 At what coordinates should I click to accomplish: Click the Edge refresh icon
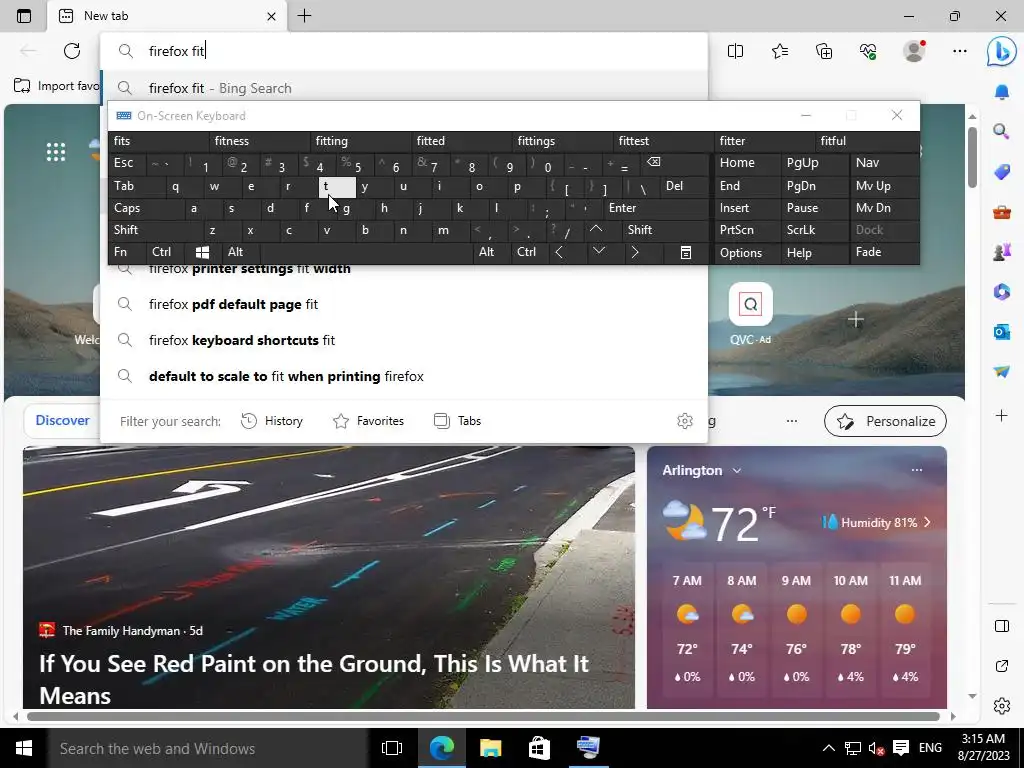[x=72, y=51]
